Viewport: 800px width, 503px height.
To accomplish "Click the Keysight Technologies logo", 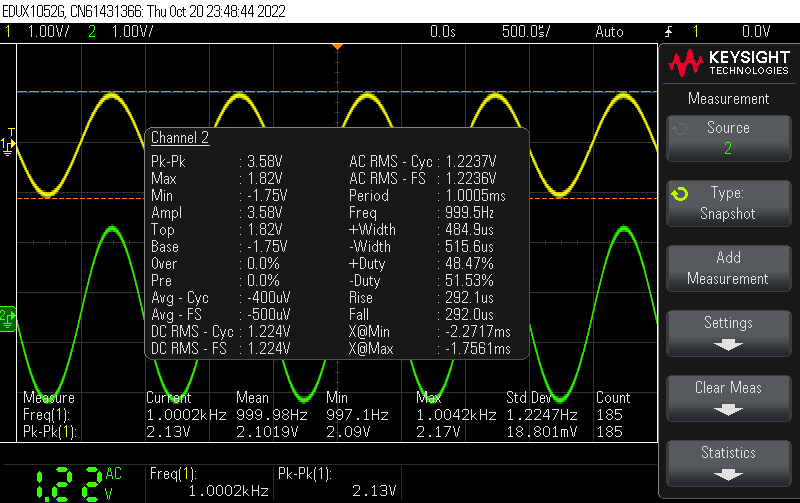I will [728, 64].
